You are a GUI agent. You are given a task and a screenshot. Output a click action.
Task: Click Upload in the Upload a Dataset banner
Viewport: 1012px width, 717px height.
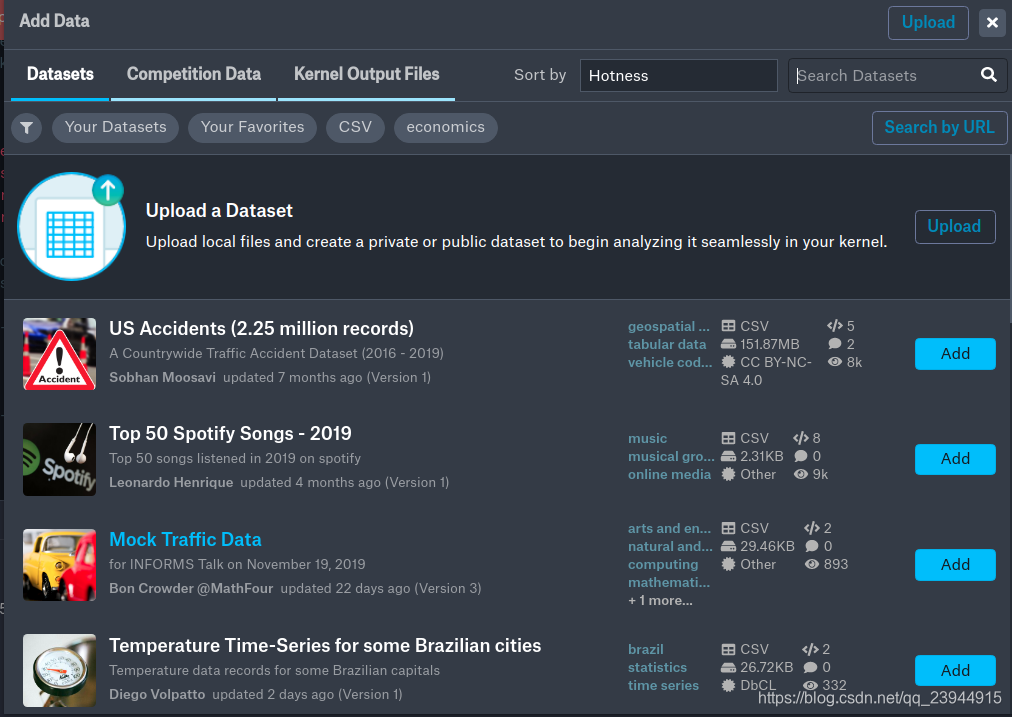click(x=955, y=227)
